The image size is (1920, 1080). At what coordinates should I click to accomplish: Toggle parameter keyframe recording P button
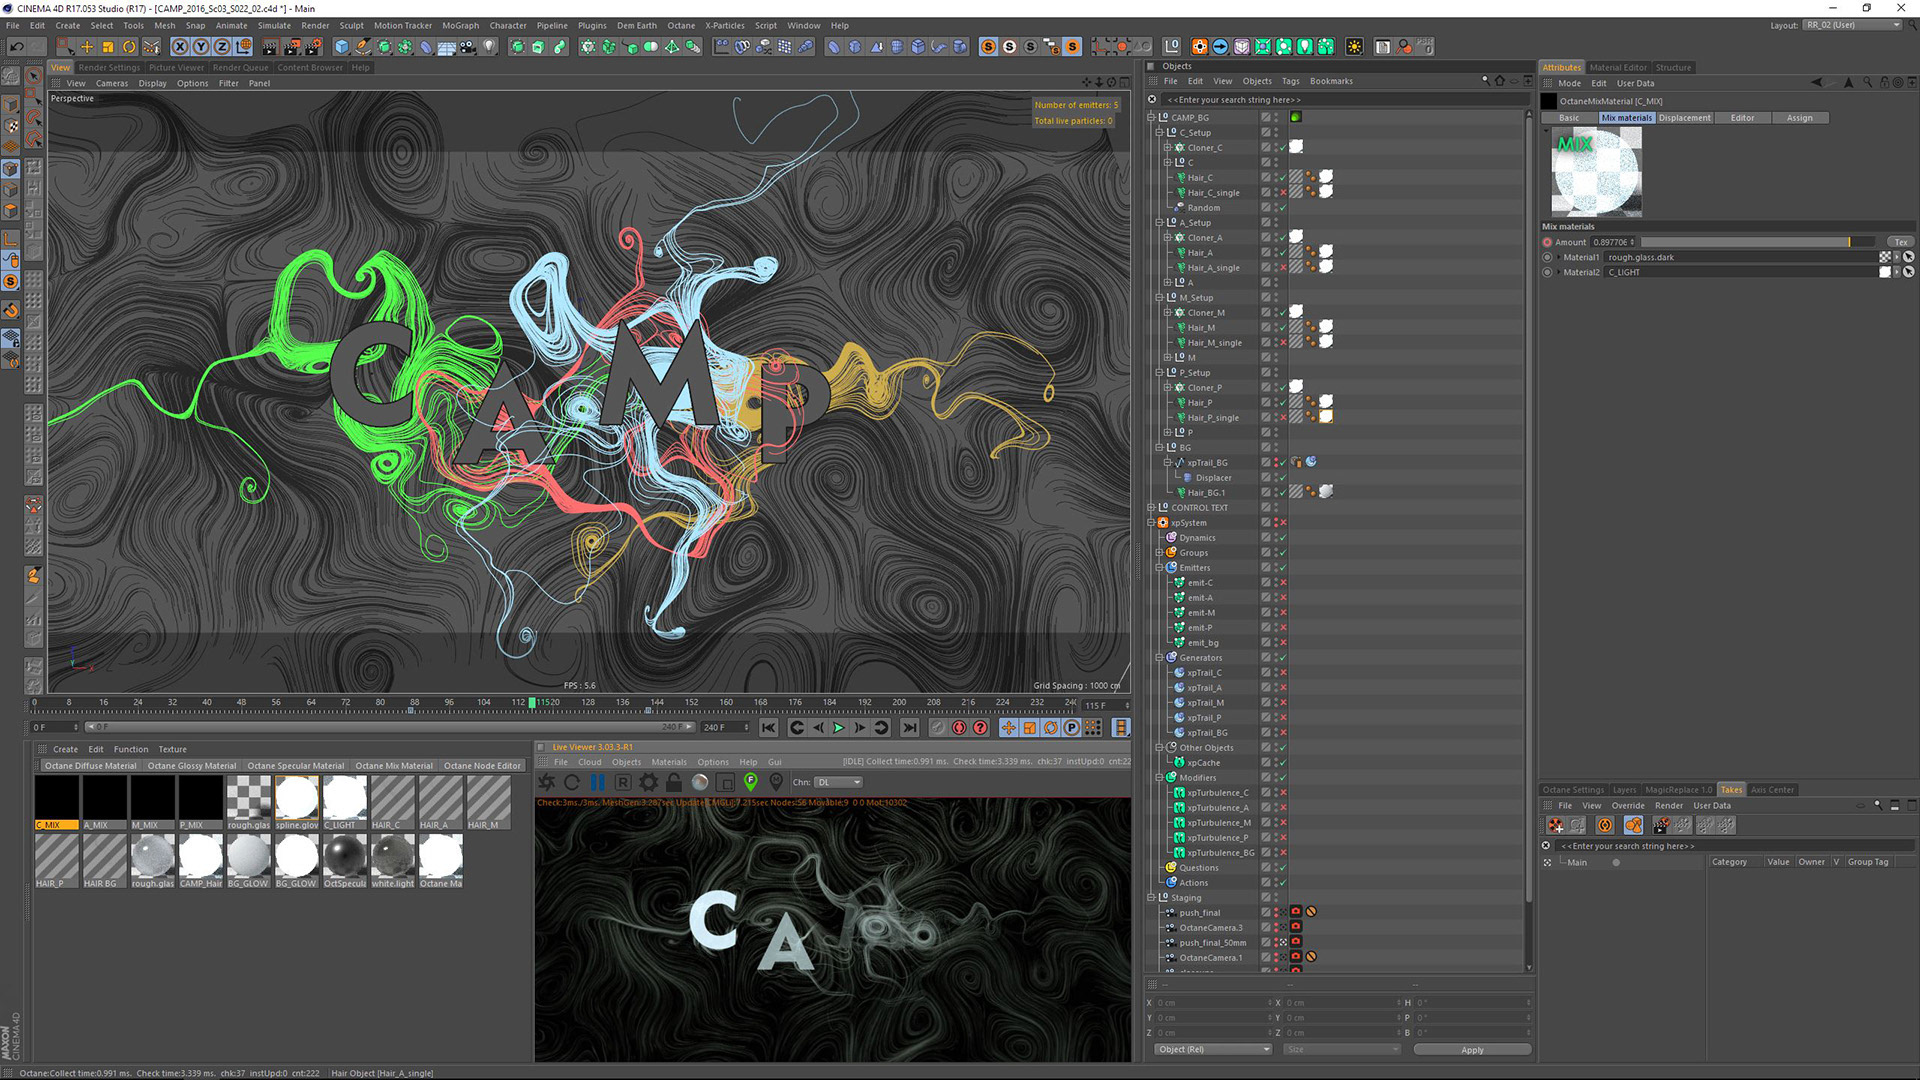(1072, 728)
